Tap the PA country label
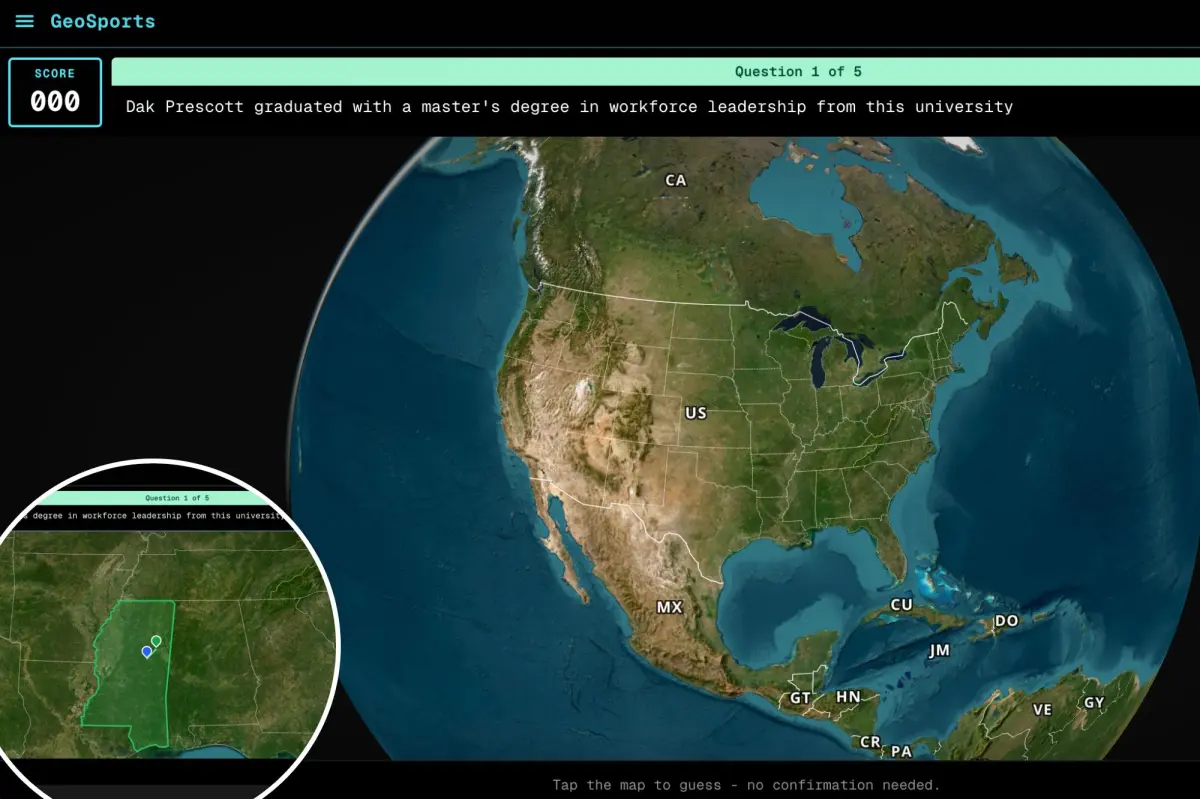This screenshot has width=1200, height=799. 901,751
